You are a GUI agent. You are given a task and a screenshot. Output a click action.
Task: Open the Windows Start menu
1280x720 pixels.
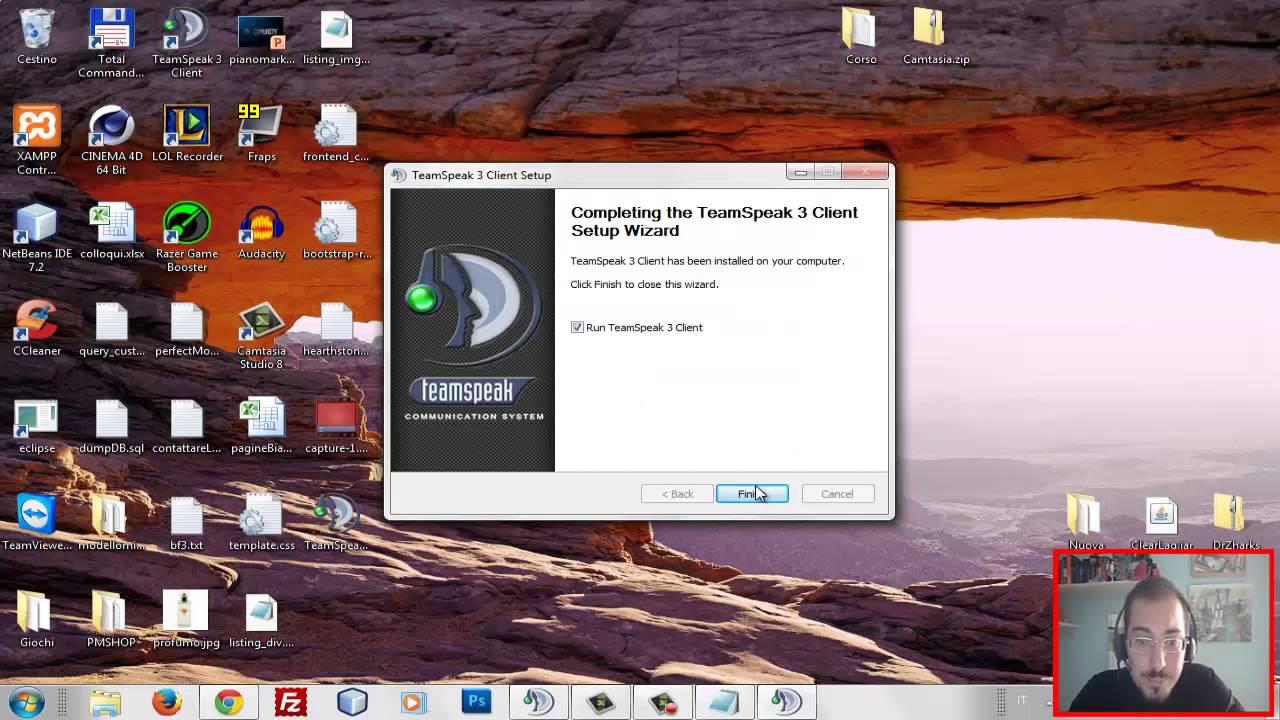[x=26, y=702]
